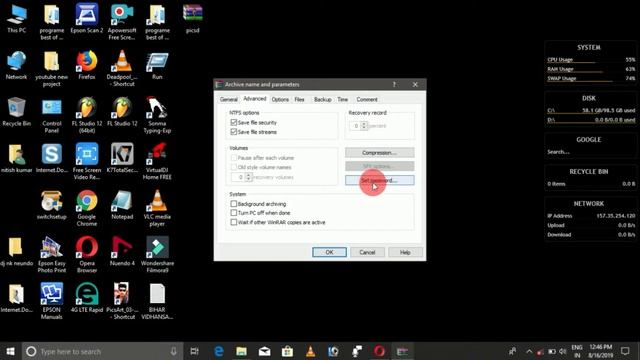Check Wait if other WinRAR copies active
Image resolution: width=640 pixels, height=360 pixels.
233,222
